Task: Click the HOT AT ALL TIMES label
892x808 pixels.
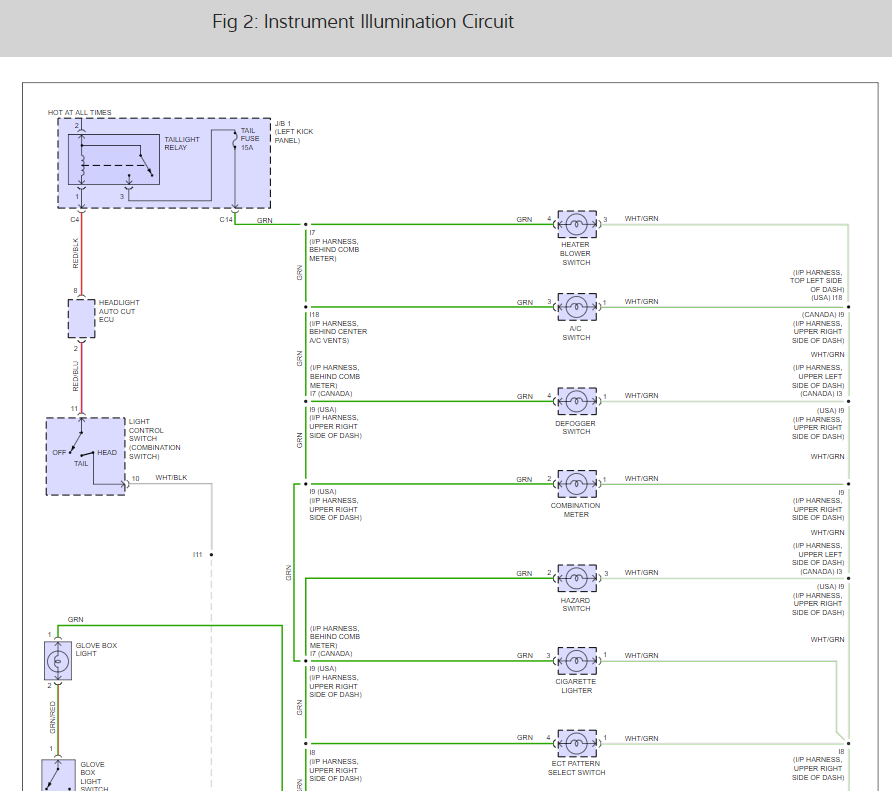Action: [80, 113]
